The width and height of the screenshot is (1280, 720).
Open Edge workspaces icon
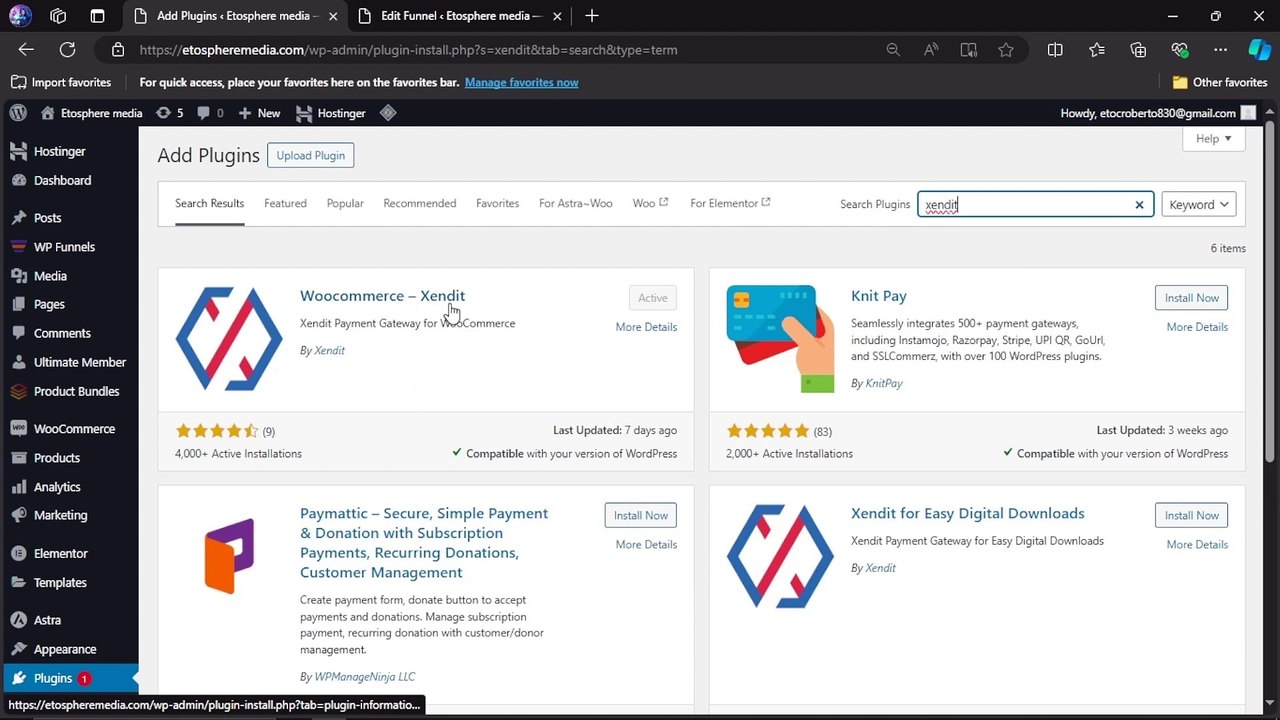pyautogui.click(x=58, y=16)
